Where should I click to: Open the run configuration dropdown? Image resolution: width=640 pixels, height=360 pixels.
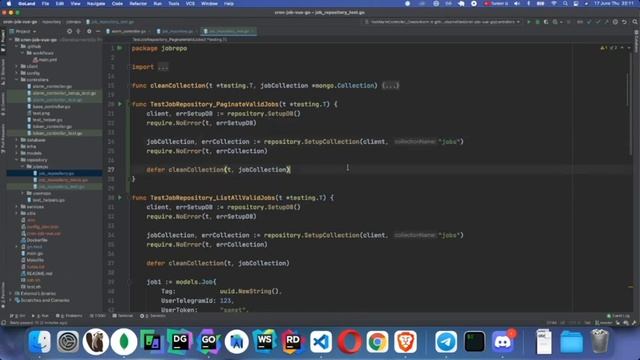(444, 22)
